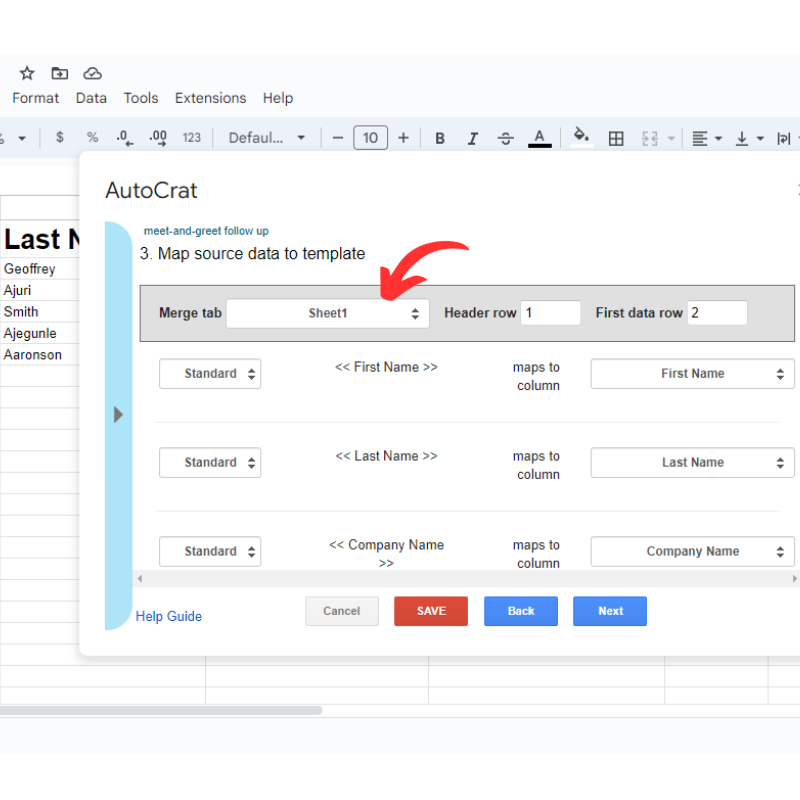This screenshot has width=800, height=800.
Task: Click merge cells icon
Action: [x=649, y=138]
